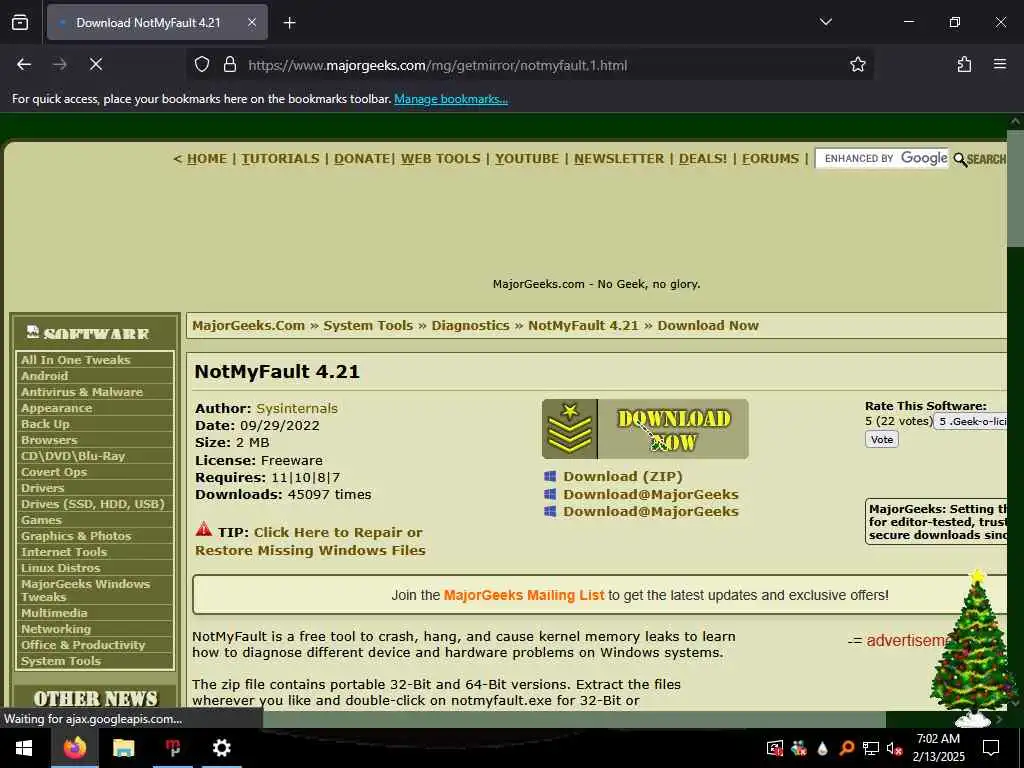Open the Firefox extensions puzzle icon
The width and height of the screenshot is (1024, 768).
point(964,64)
